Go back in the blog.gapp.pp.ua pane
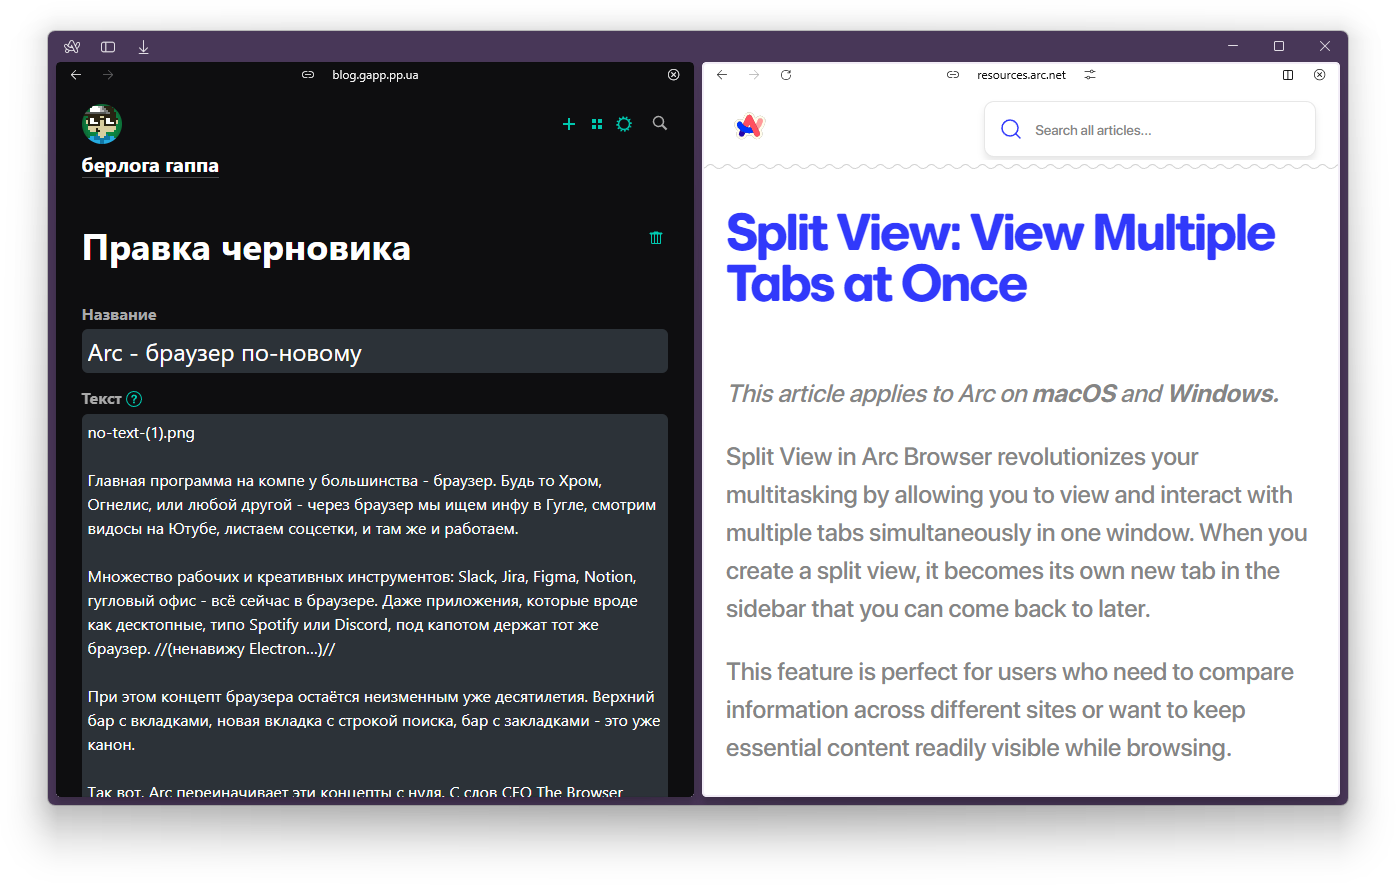Viewport: 1396px width, 886px height. click(76, 75)
